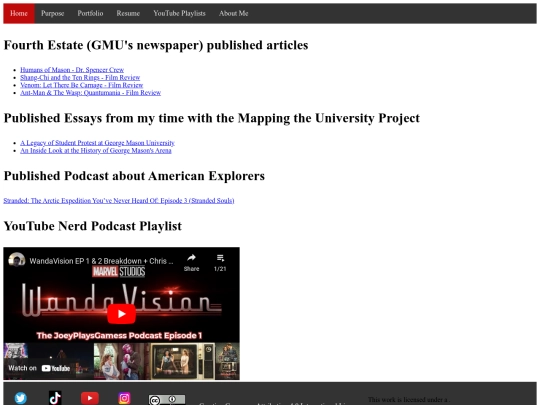
Task: Click the 'This work is licensed under a' text
Action: 409,400
